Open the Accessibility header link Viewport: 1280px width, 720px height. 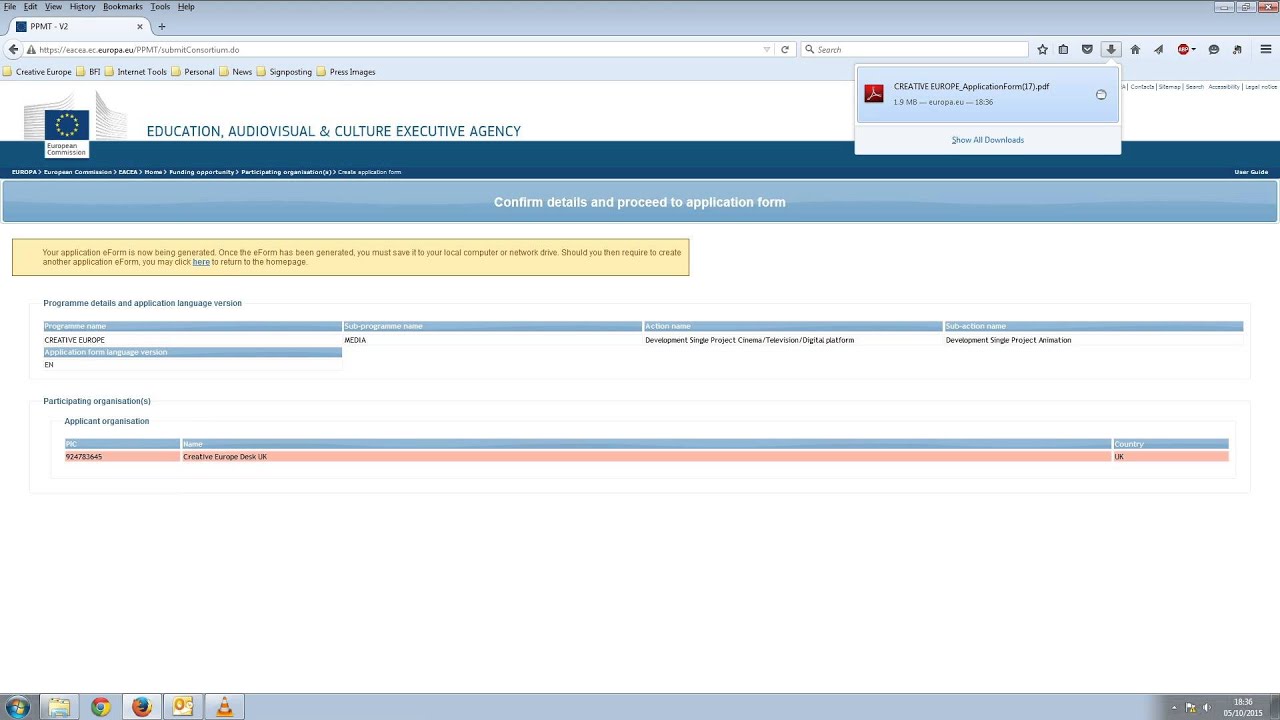(1224, 87)
